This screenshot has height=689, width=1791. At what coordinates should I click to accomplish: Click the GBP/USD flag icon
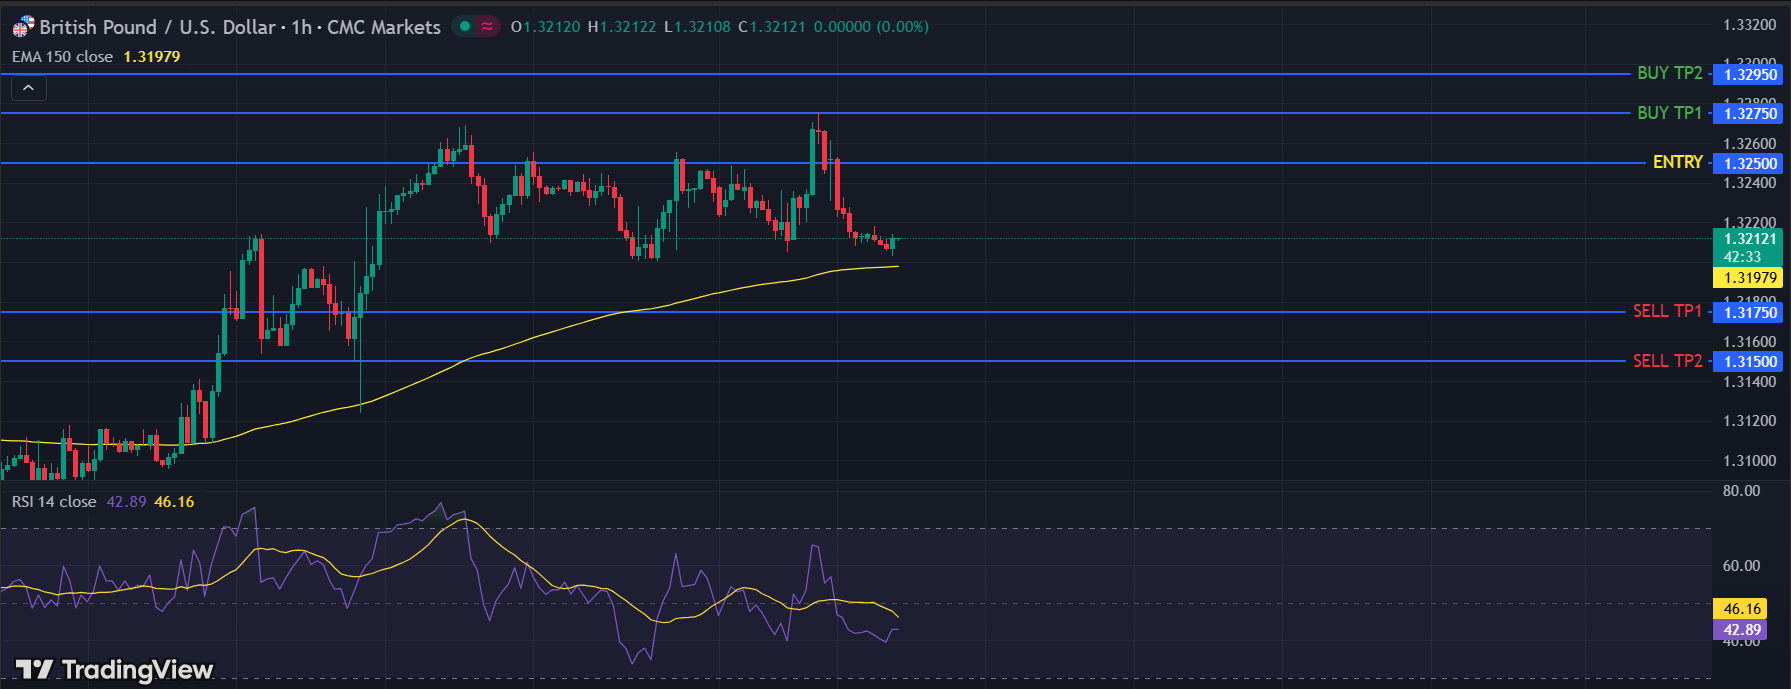tap(22, 27)
